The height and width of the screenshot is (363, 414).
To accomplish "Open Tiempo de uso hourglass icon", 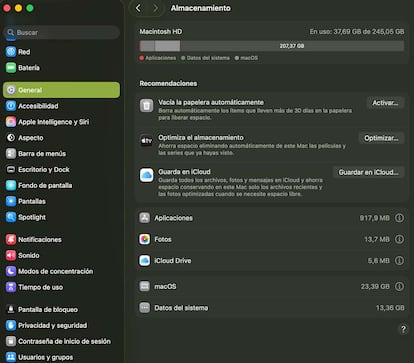I will (x=11, y=287).
